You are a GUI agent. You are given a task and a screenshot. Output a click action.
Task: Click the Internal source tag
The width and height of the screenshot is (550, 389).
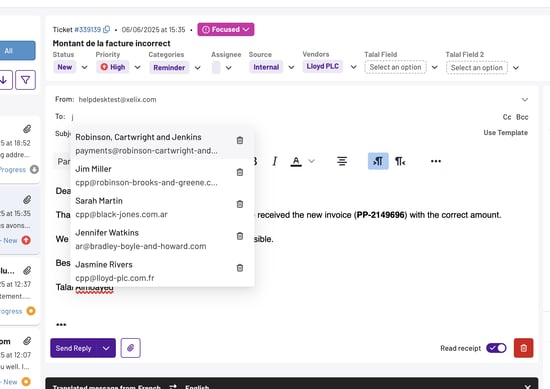click(x=266, y=67)
